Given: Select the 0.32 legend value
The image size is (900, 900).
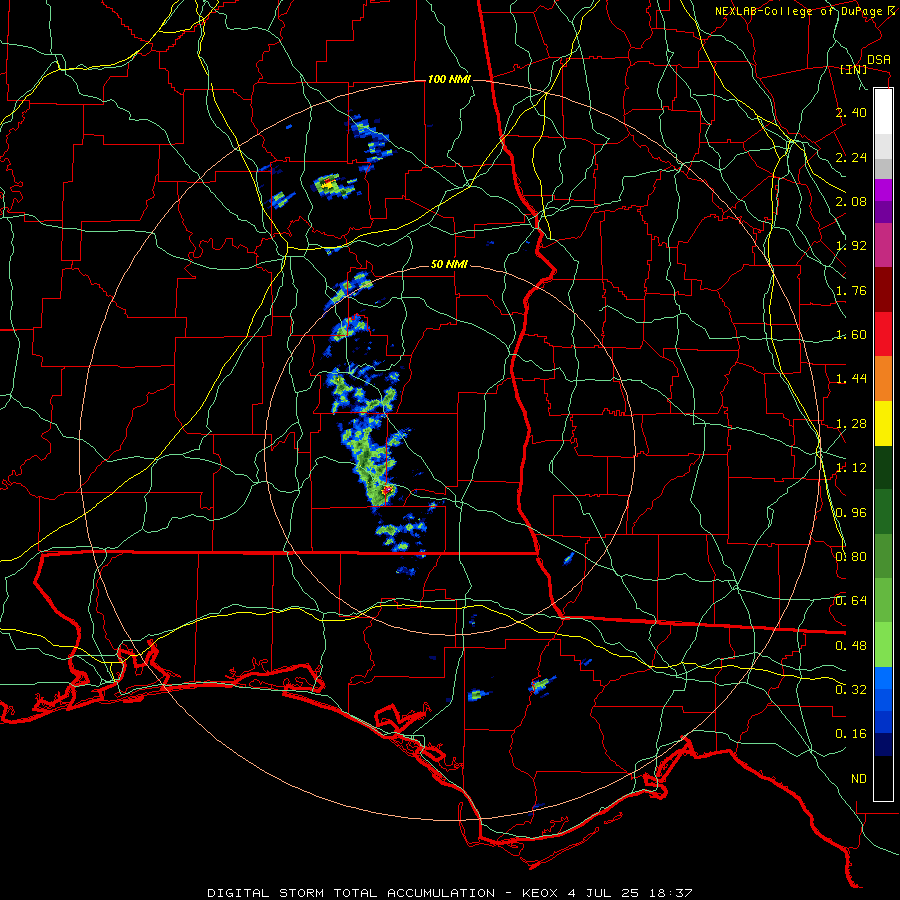Looking at the screenshot, I should [851, 690].
